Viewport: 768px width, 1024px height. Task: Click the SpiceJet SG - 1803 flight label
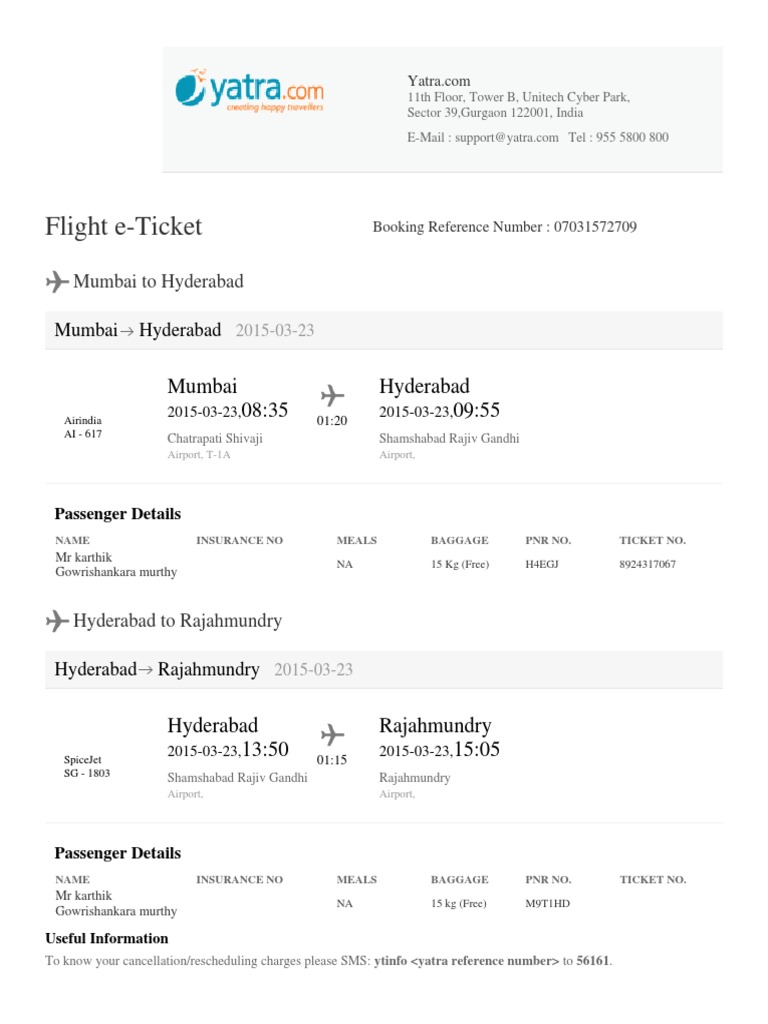86,766
